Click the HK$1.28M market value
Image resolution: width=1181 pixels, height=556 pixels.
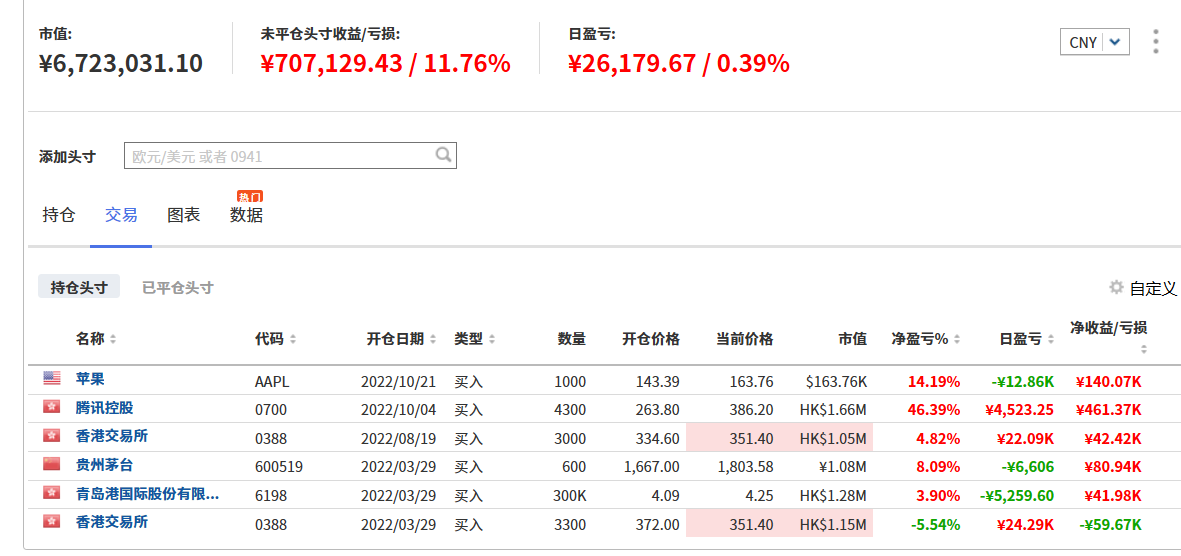834,496
